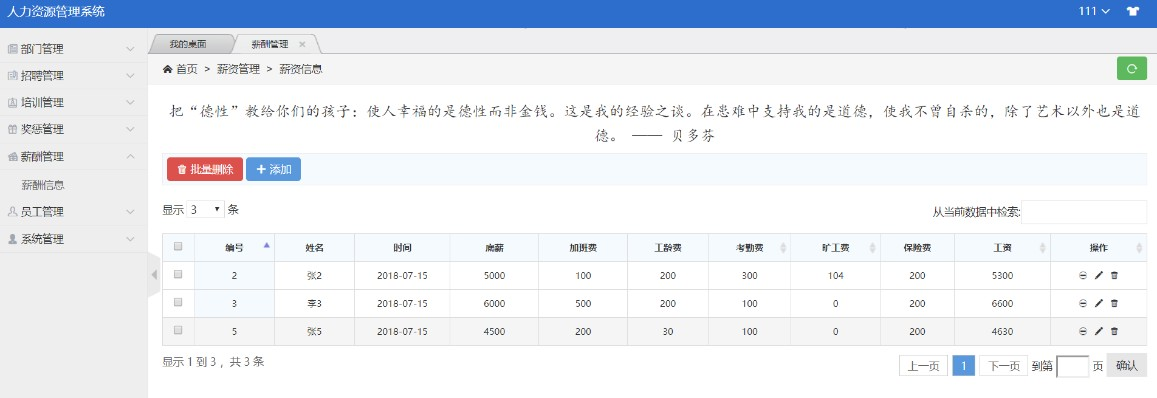Sort the 旷工费 column
The width and height of the screenshot is (1157, 398).
click(873, 247)
